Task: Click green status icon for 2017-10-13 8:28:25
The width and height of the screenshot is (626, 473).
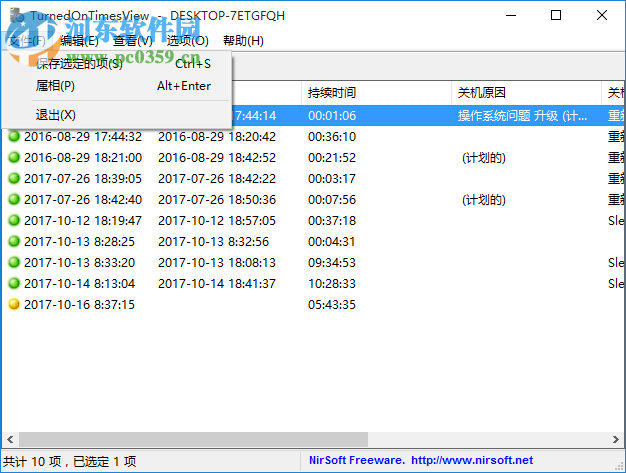Action: coord(14,241)
